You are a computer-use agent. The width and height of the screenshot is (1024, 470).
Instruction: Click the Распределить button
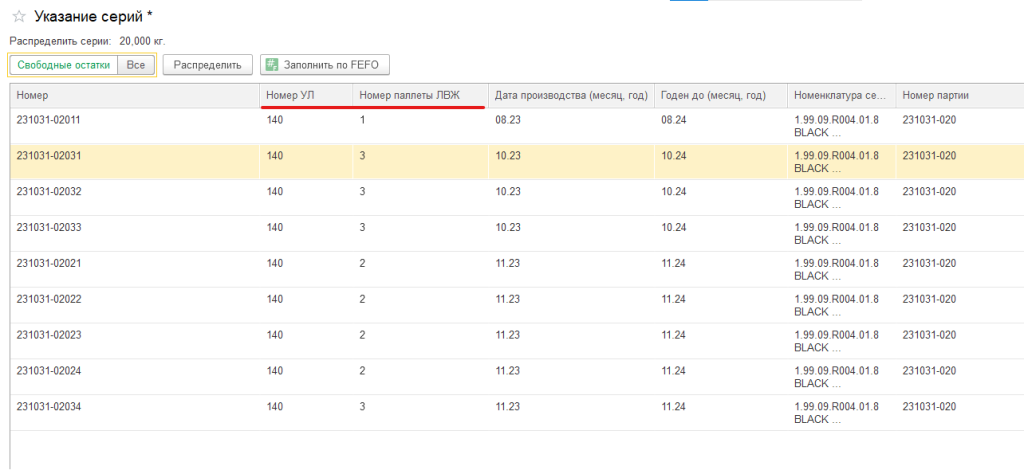[x=208, y=65]
